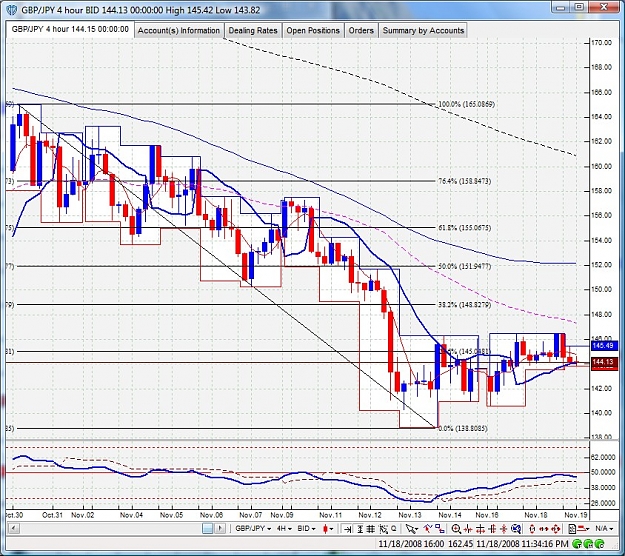Click the red vertical scroll icon

(532, 529)
